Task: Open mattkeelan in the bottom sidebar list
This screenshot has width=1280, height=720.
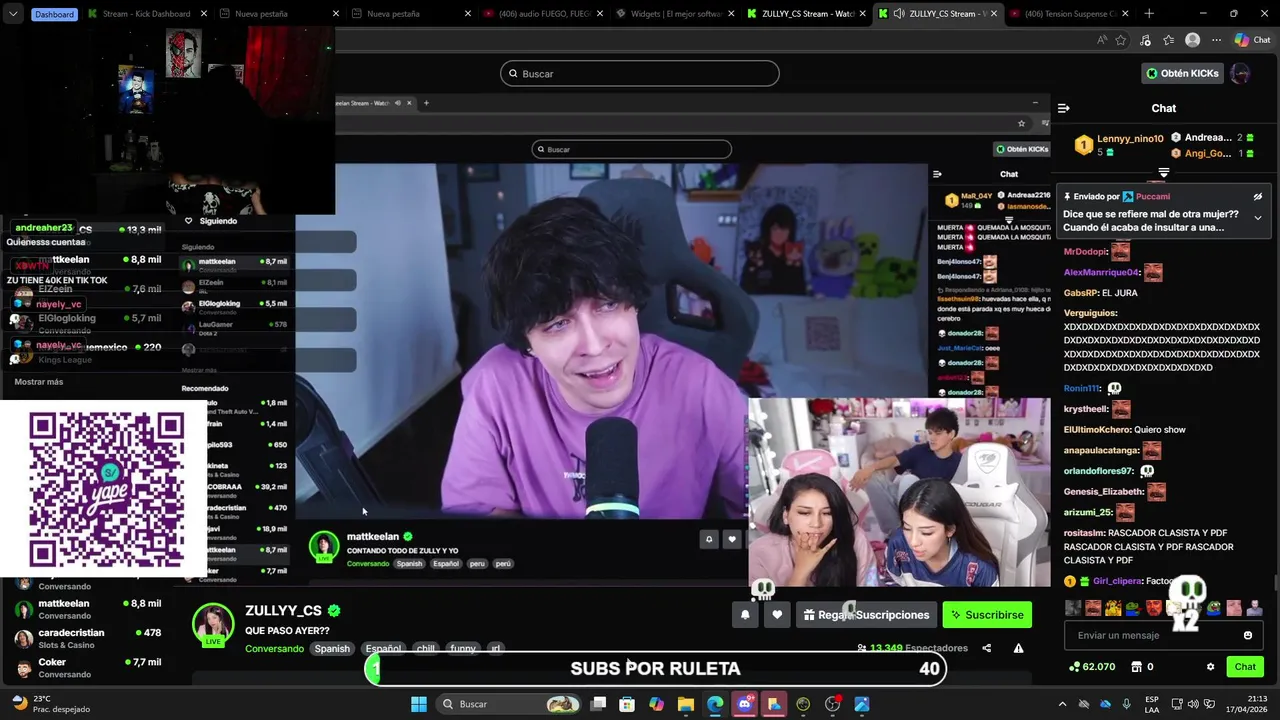Action: (x=88, y=608)
